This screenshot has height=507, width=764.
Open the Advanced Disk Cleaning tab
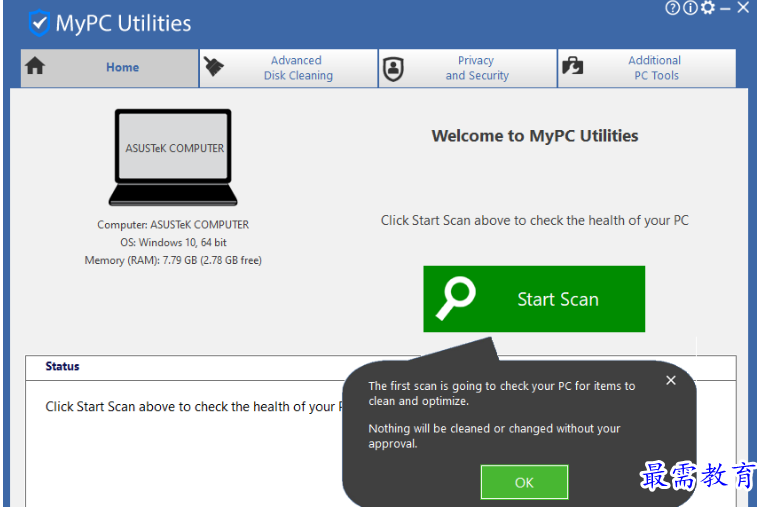289,68
